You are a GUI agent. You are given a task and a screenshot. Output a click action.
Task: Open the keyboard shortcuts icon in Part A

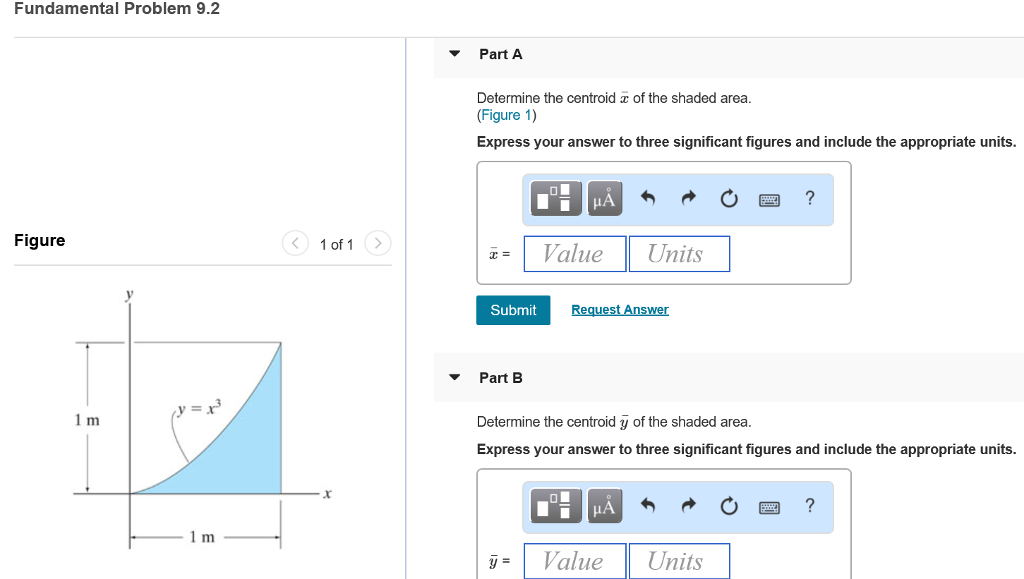(x=769, y=198)
